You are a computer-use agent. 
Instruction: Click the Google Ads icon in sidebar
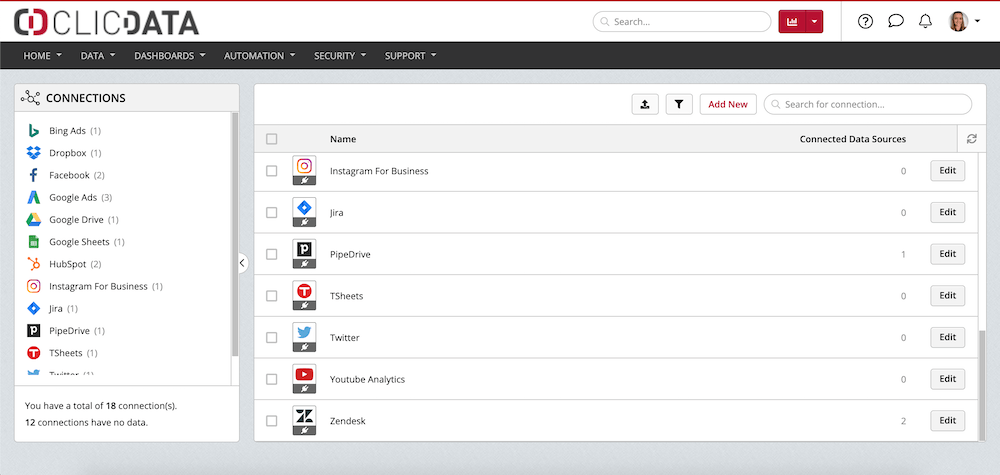point(34,198)
